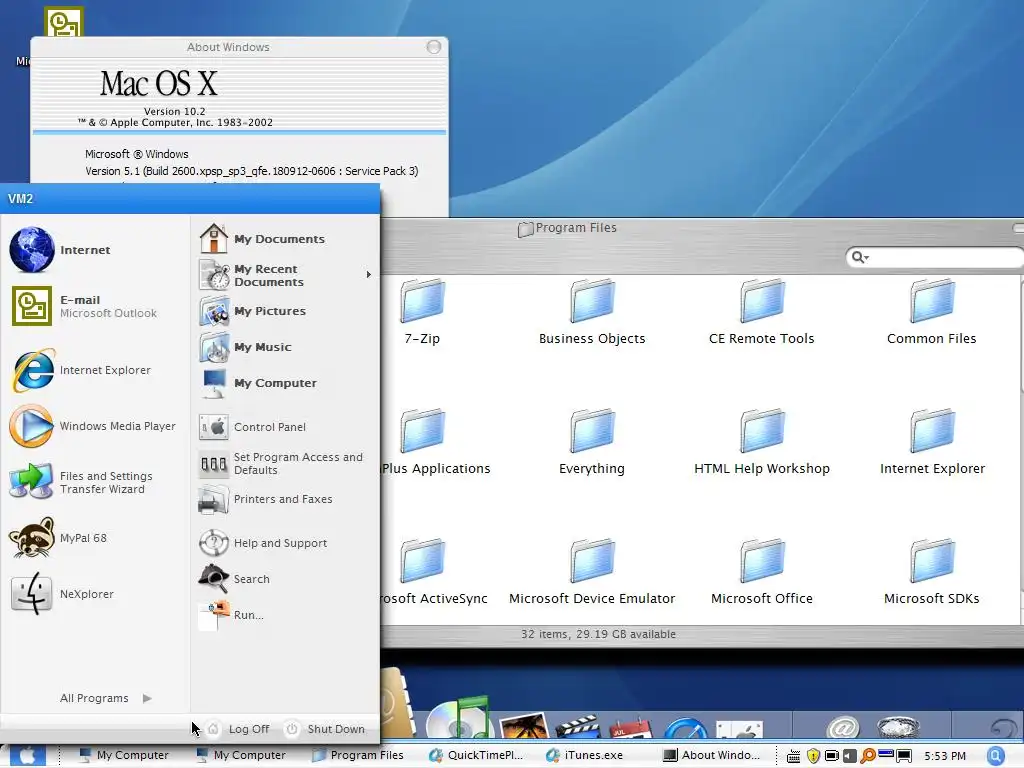Screen dimensions: 1024x768
Task: Click the volume speaker tray icon
Action: click(850, 756)
